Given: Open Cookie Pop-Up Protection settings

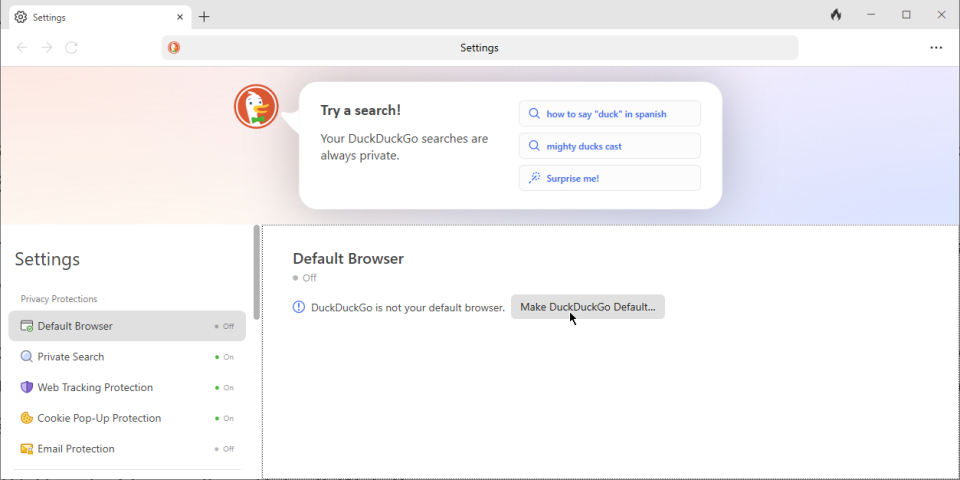Looking at the screenshot, I should (x=127, y=418).
